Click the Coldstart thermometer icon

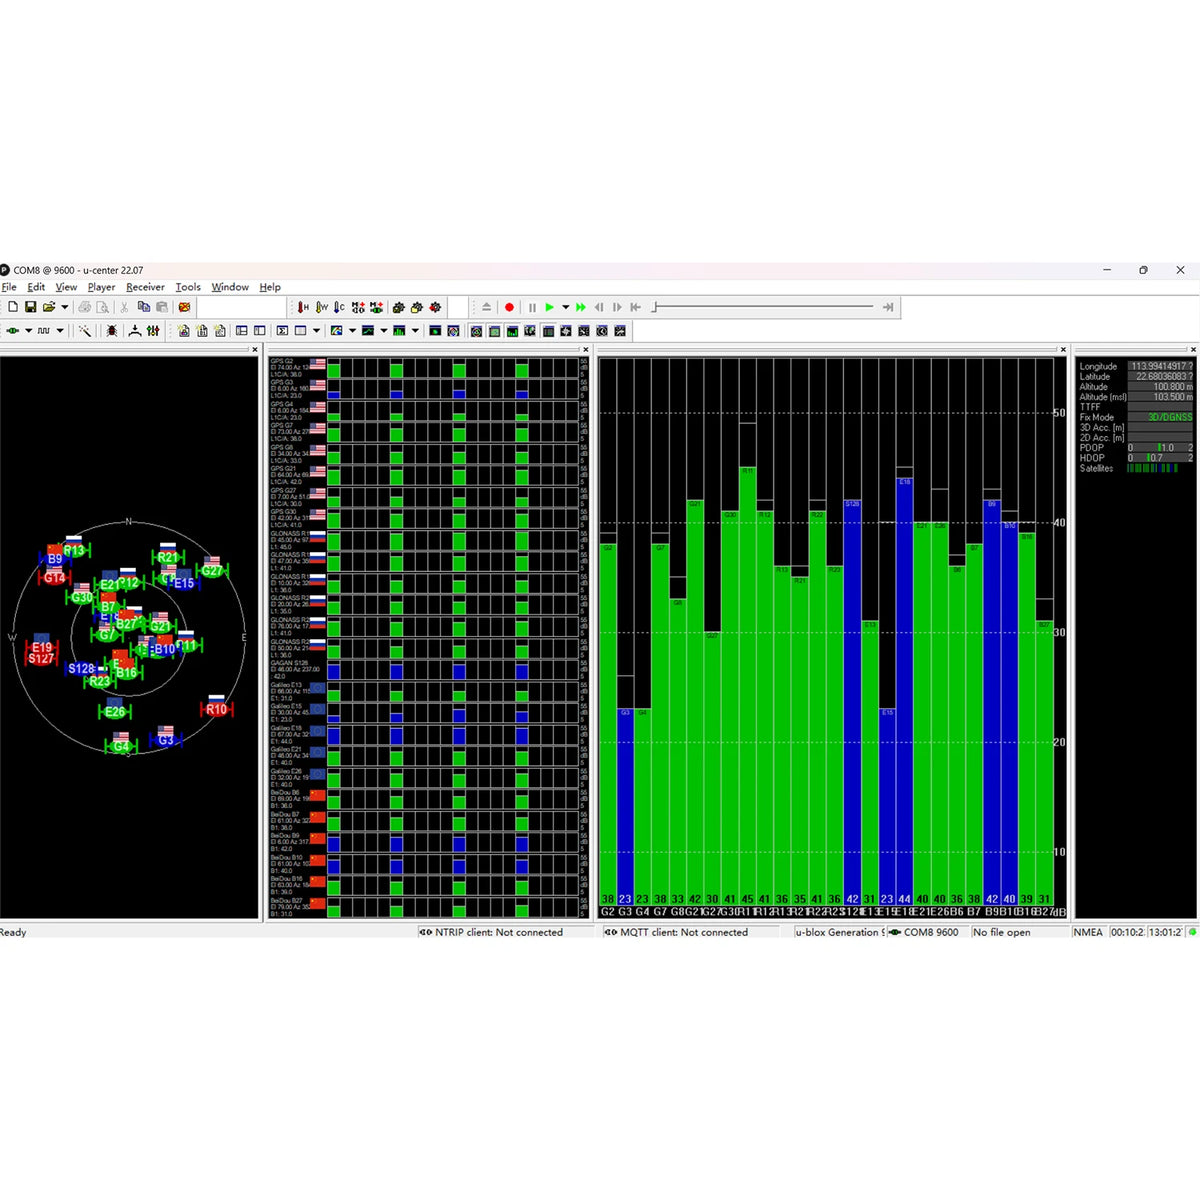[x=340, y=307]
